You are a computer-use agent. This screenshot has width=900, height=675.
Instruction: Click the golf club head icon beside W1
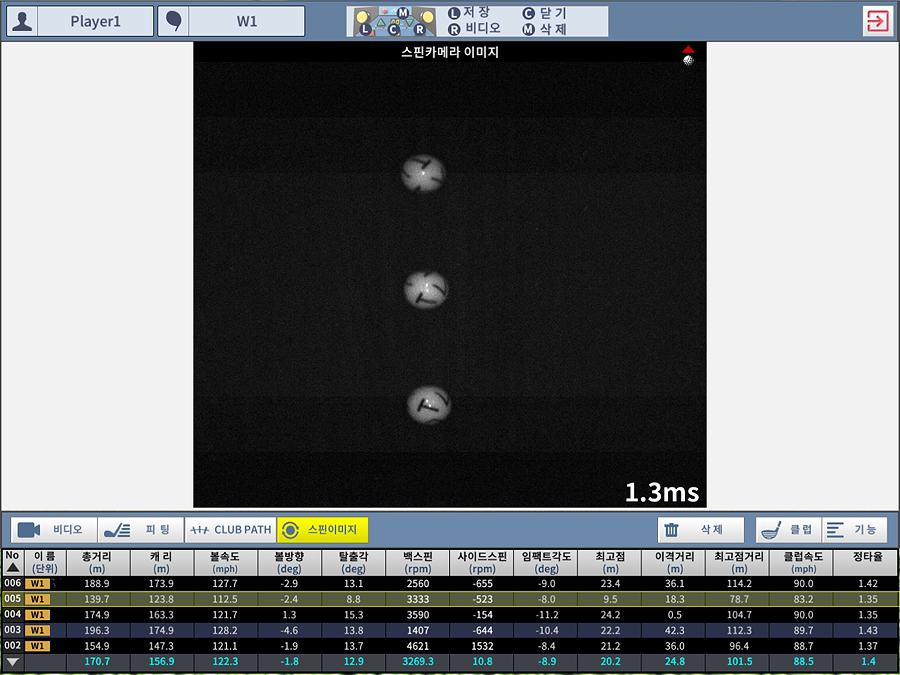pos(173,21)
